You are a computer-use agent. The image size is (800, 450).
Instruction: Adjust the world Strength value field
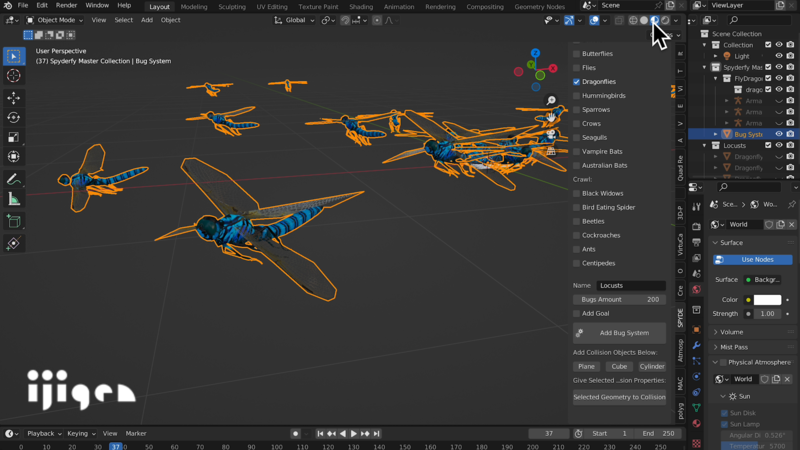767,314
